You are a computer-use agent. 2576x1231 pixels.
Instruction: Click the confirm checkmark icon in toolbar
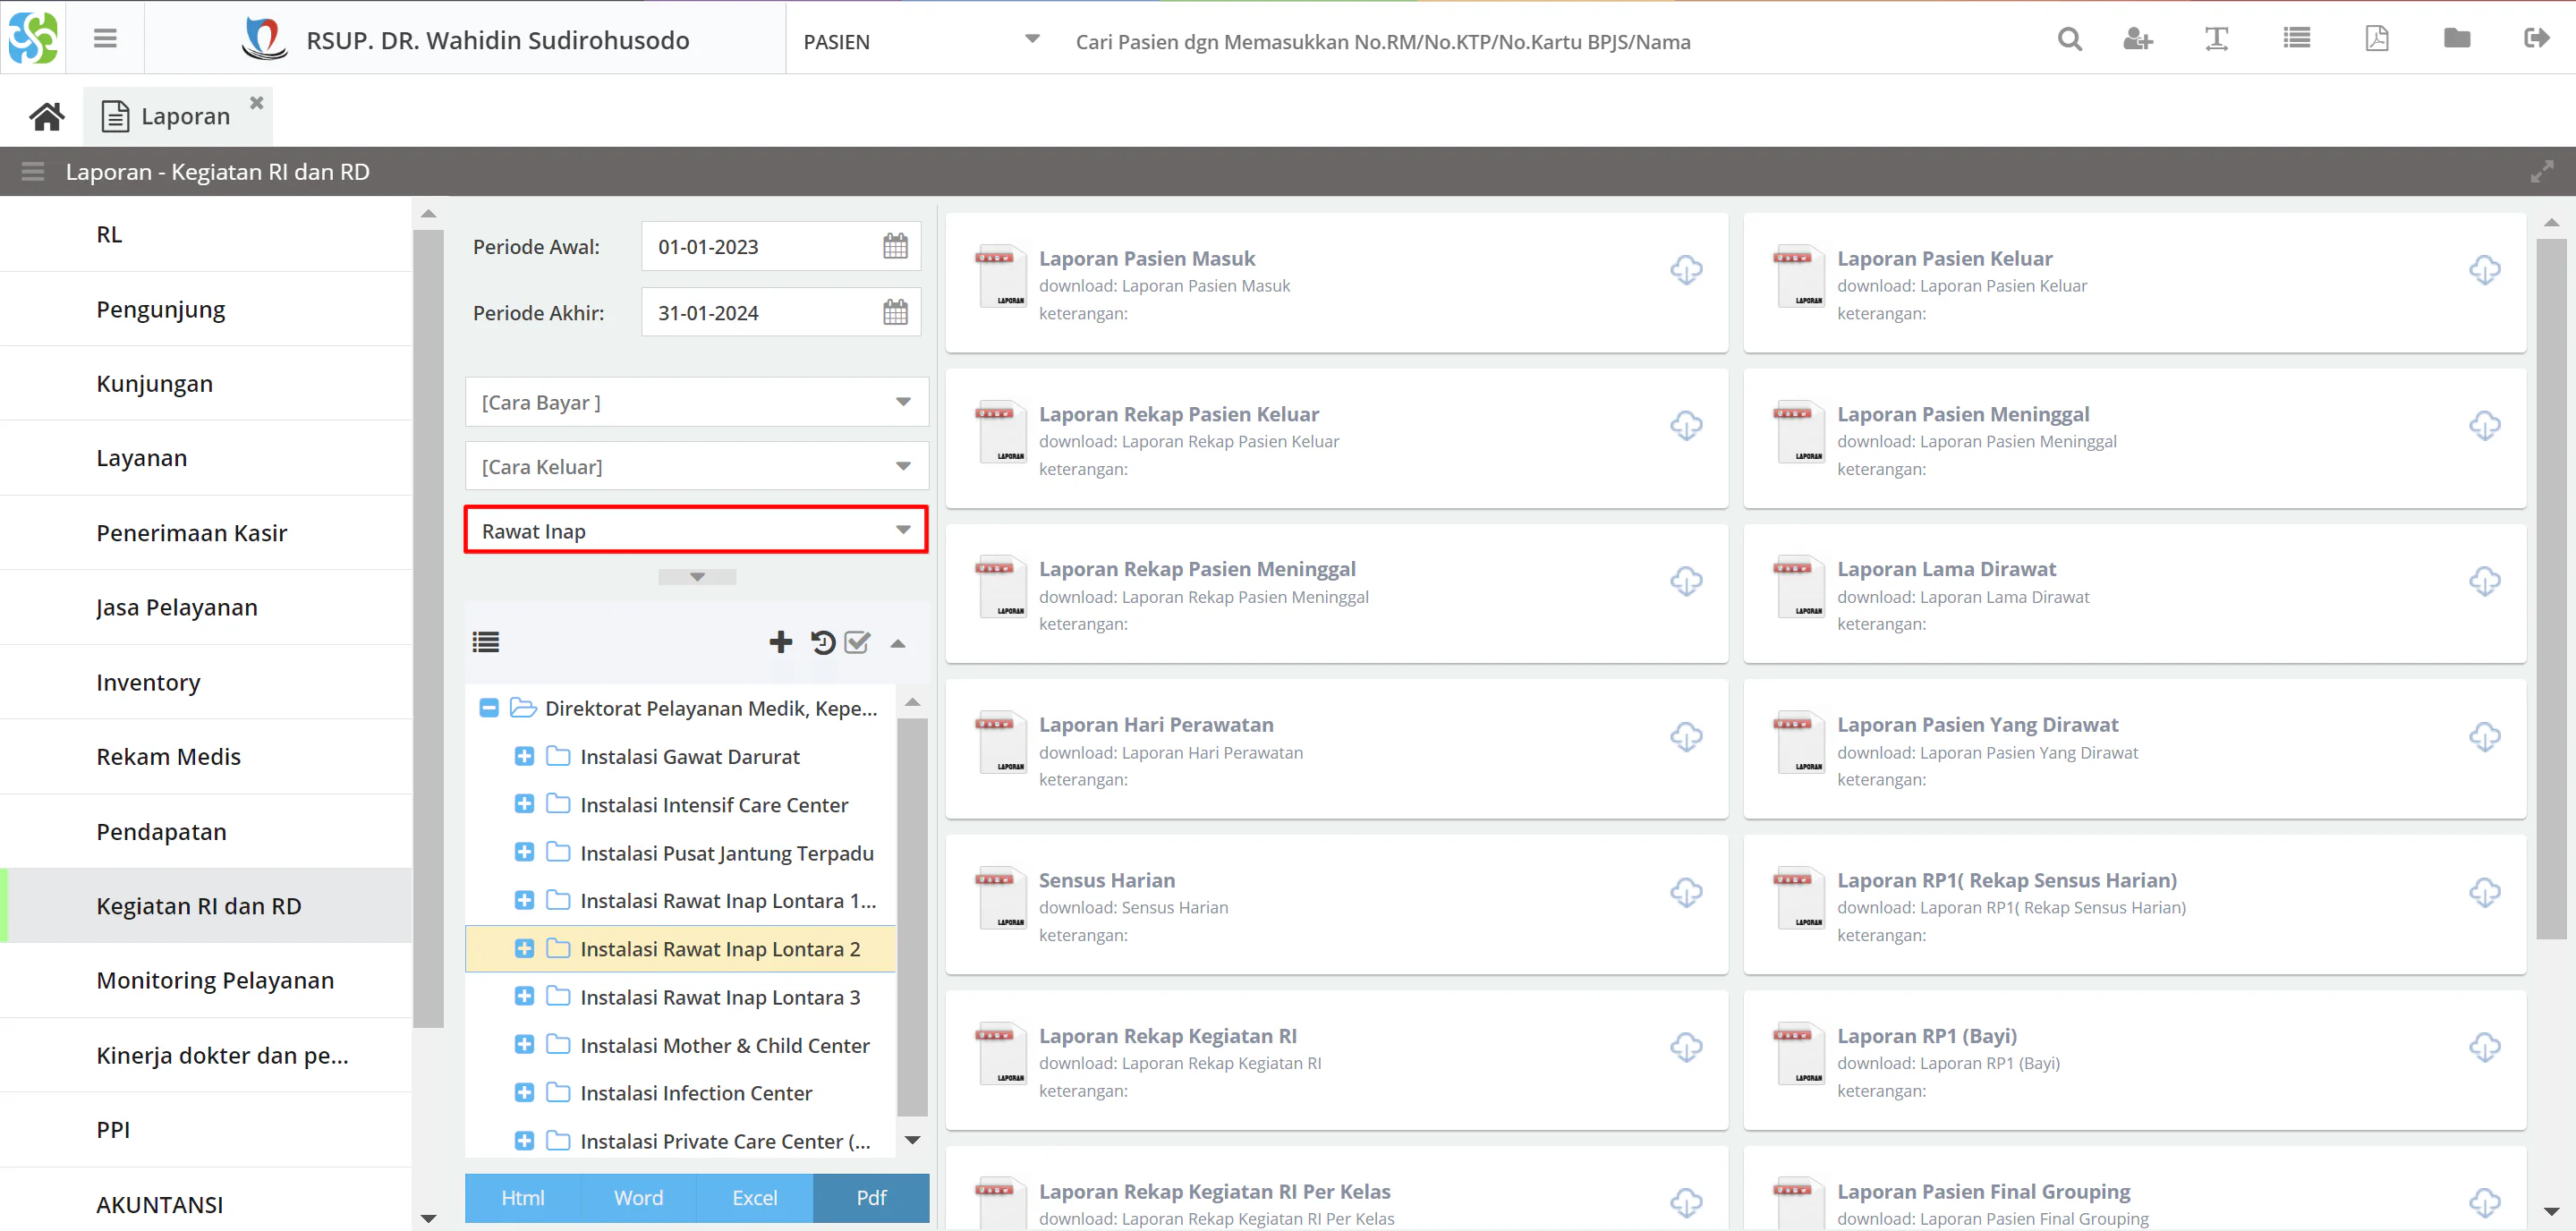pos(857,644)
